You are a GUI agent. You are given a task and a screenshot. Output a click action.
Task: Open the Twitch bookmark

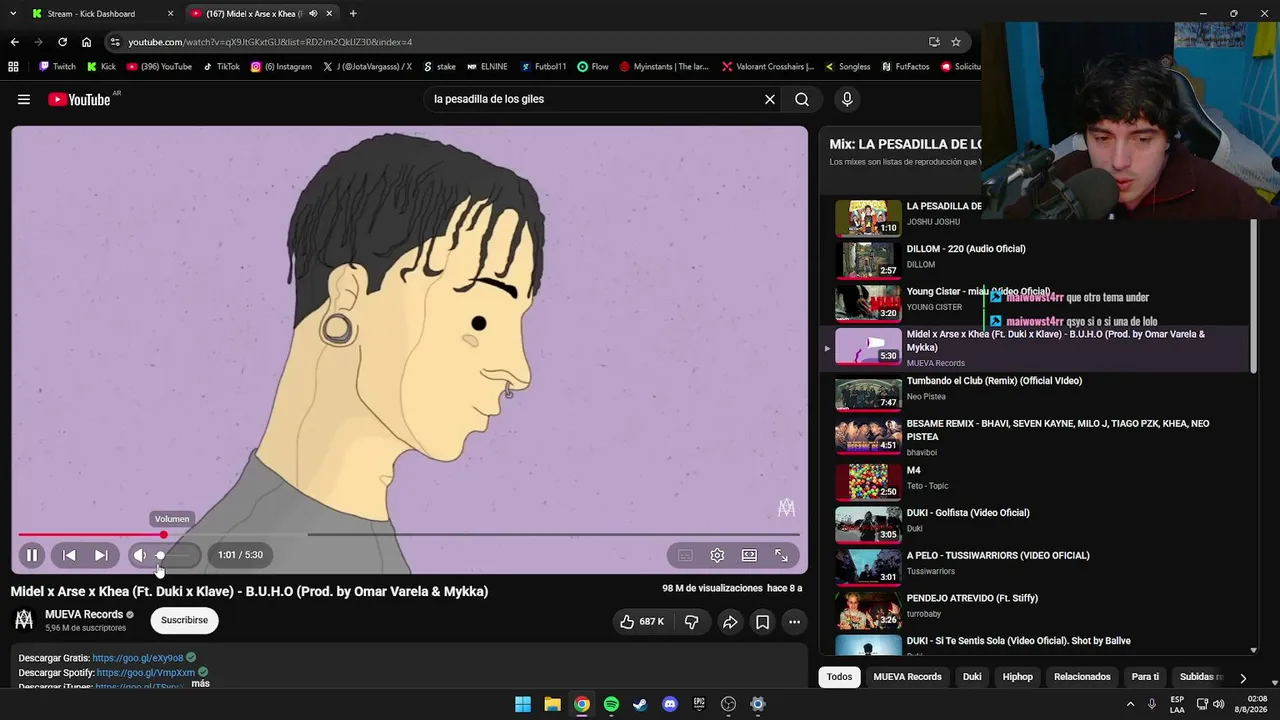coord(57,67)
